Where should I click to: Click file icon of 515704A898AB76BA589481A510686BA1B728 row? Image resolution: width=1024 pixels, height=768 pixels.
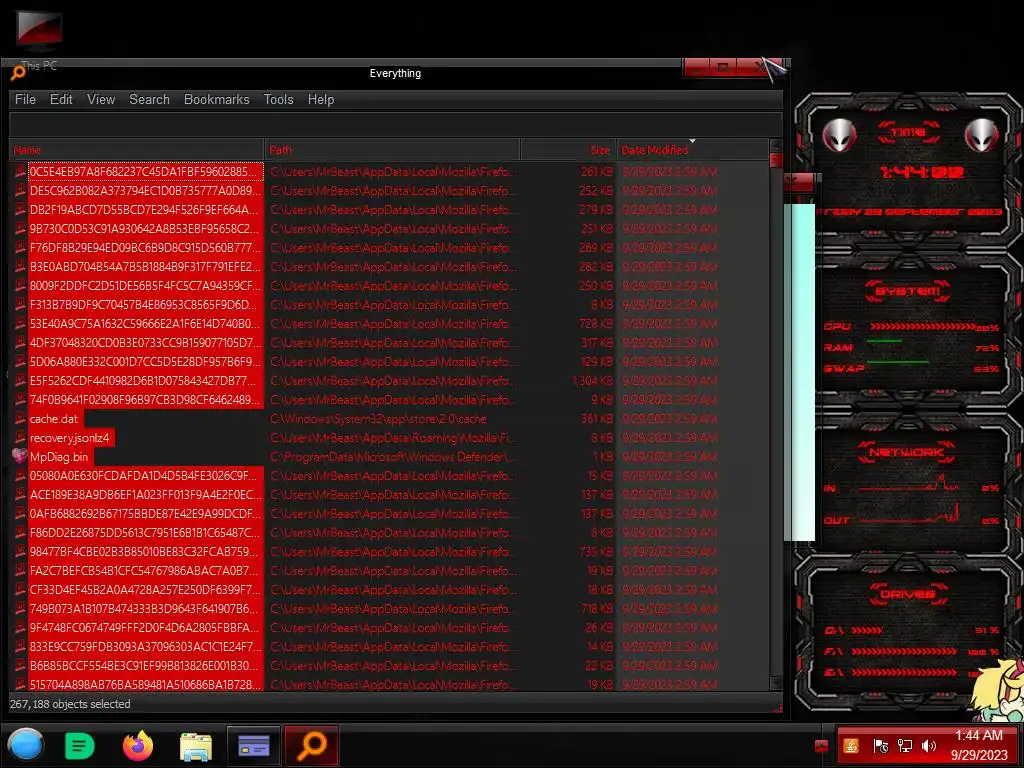20,684
